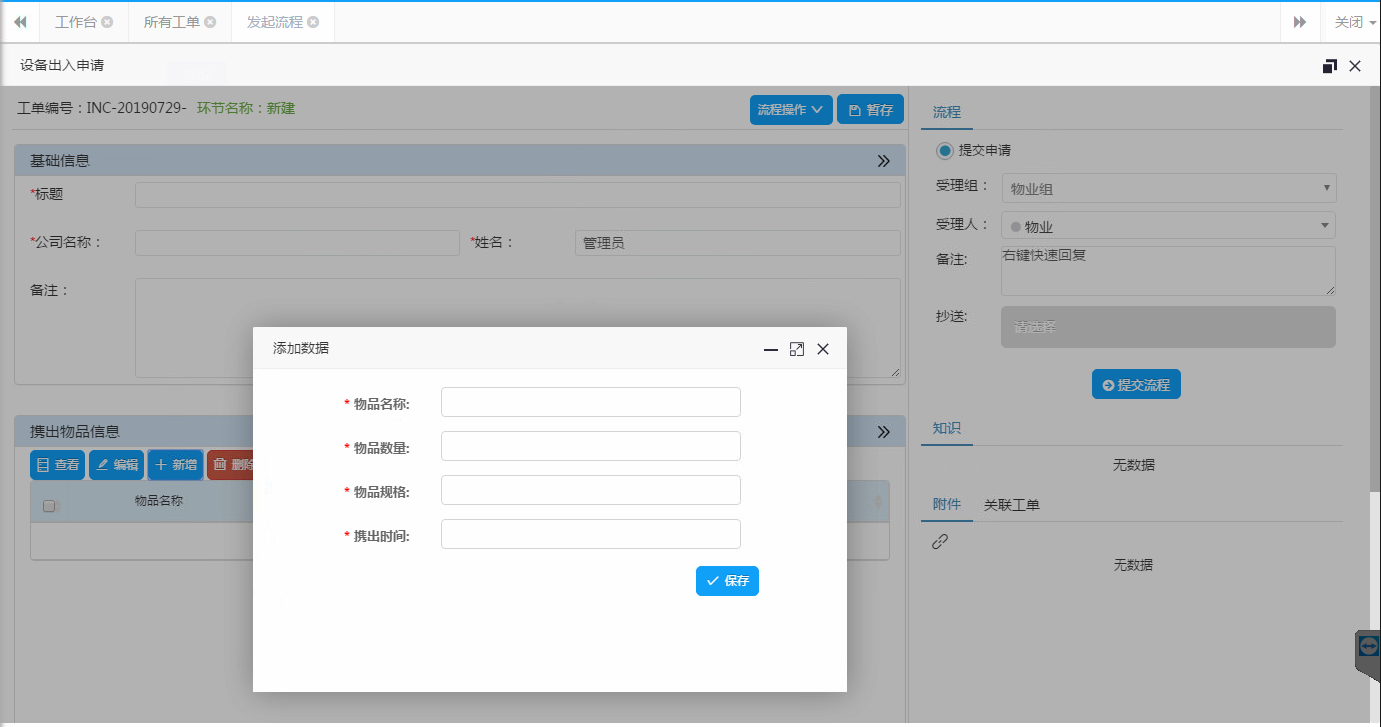Viewport: 1381px width, 727px height.
Task: Expand the 流程操作 dropdown menu
Action: 790,110
